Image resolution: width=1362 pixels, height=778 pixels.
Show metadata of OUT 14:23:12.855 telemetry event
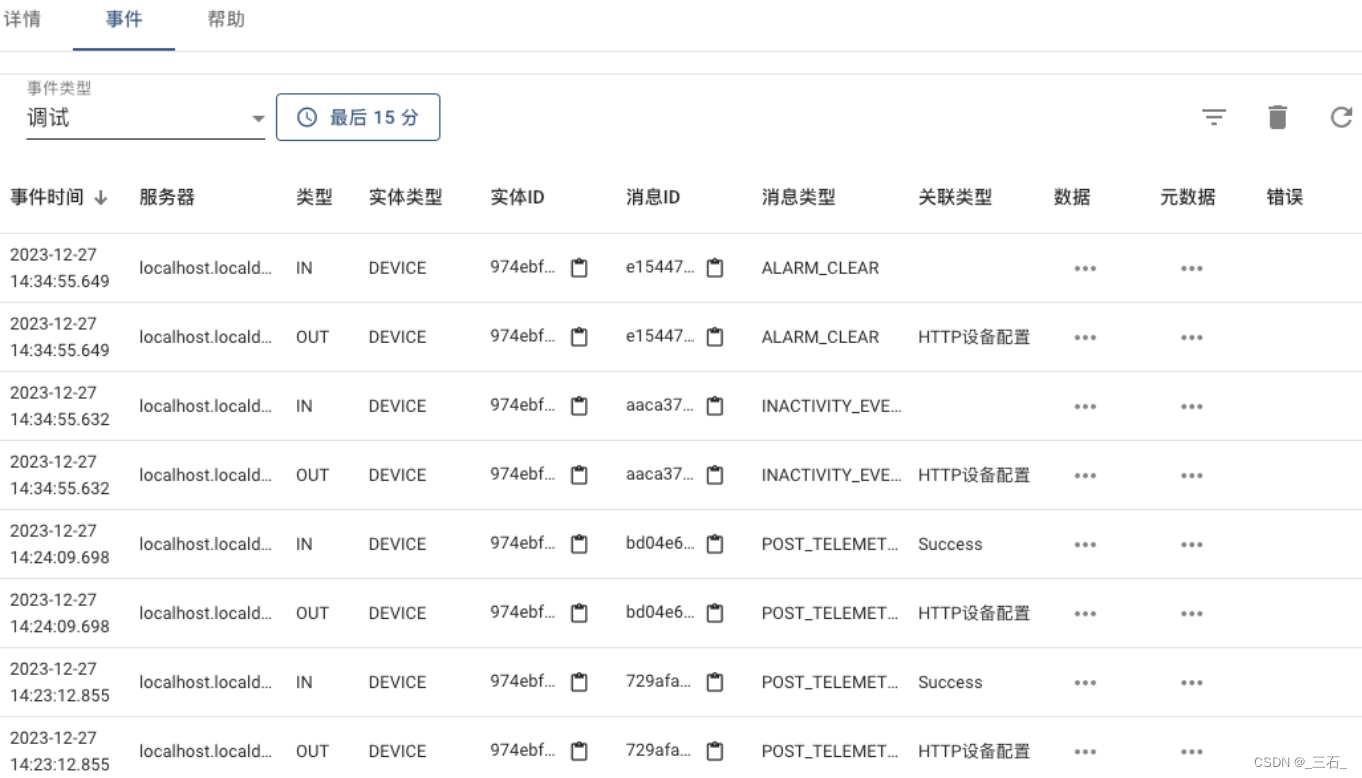1191,751
